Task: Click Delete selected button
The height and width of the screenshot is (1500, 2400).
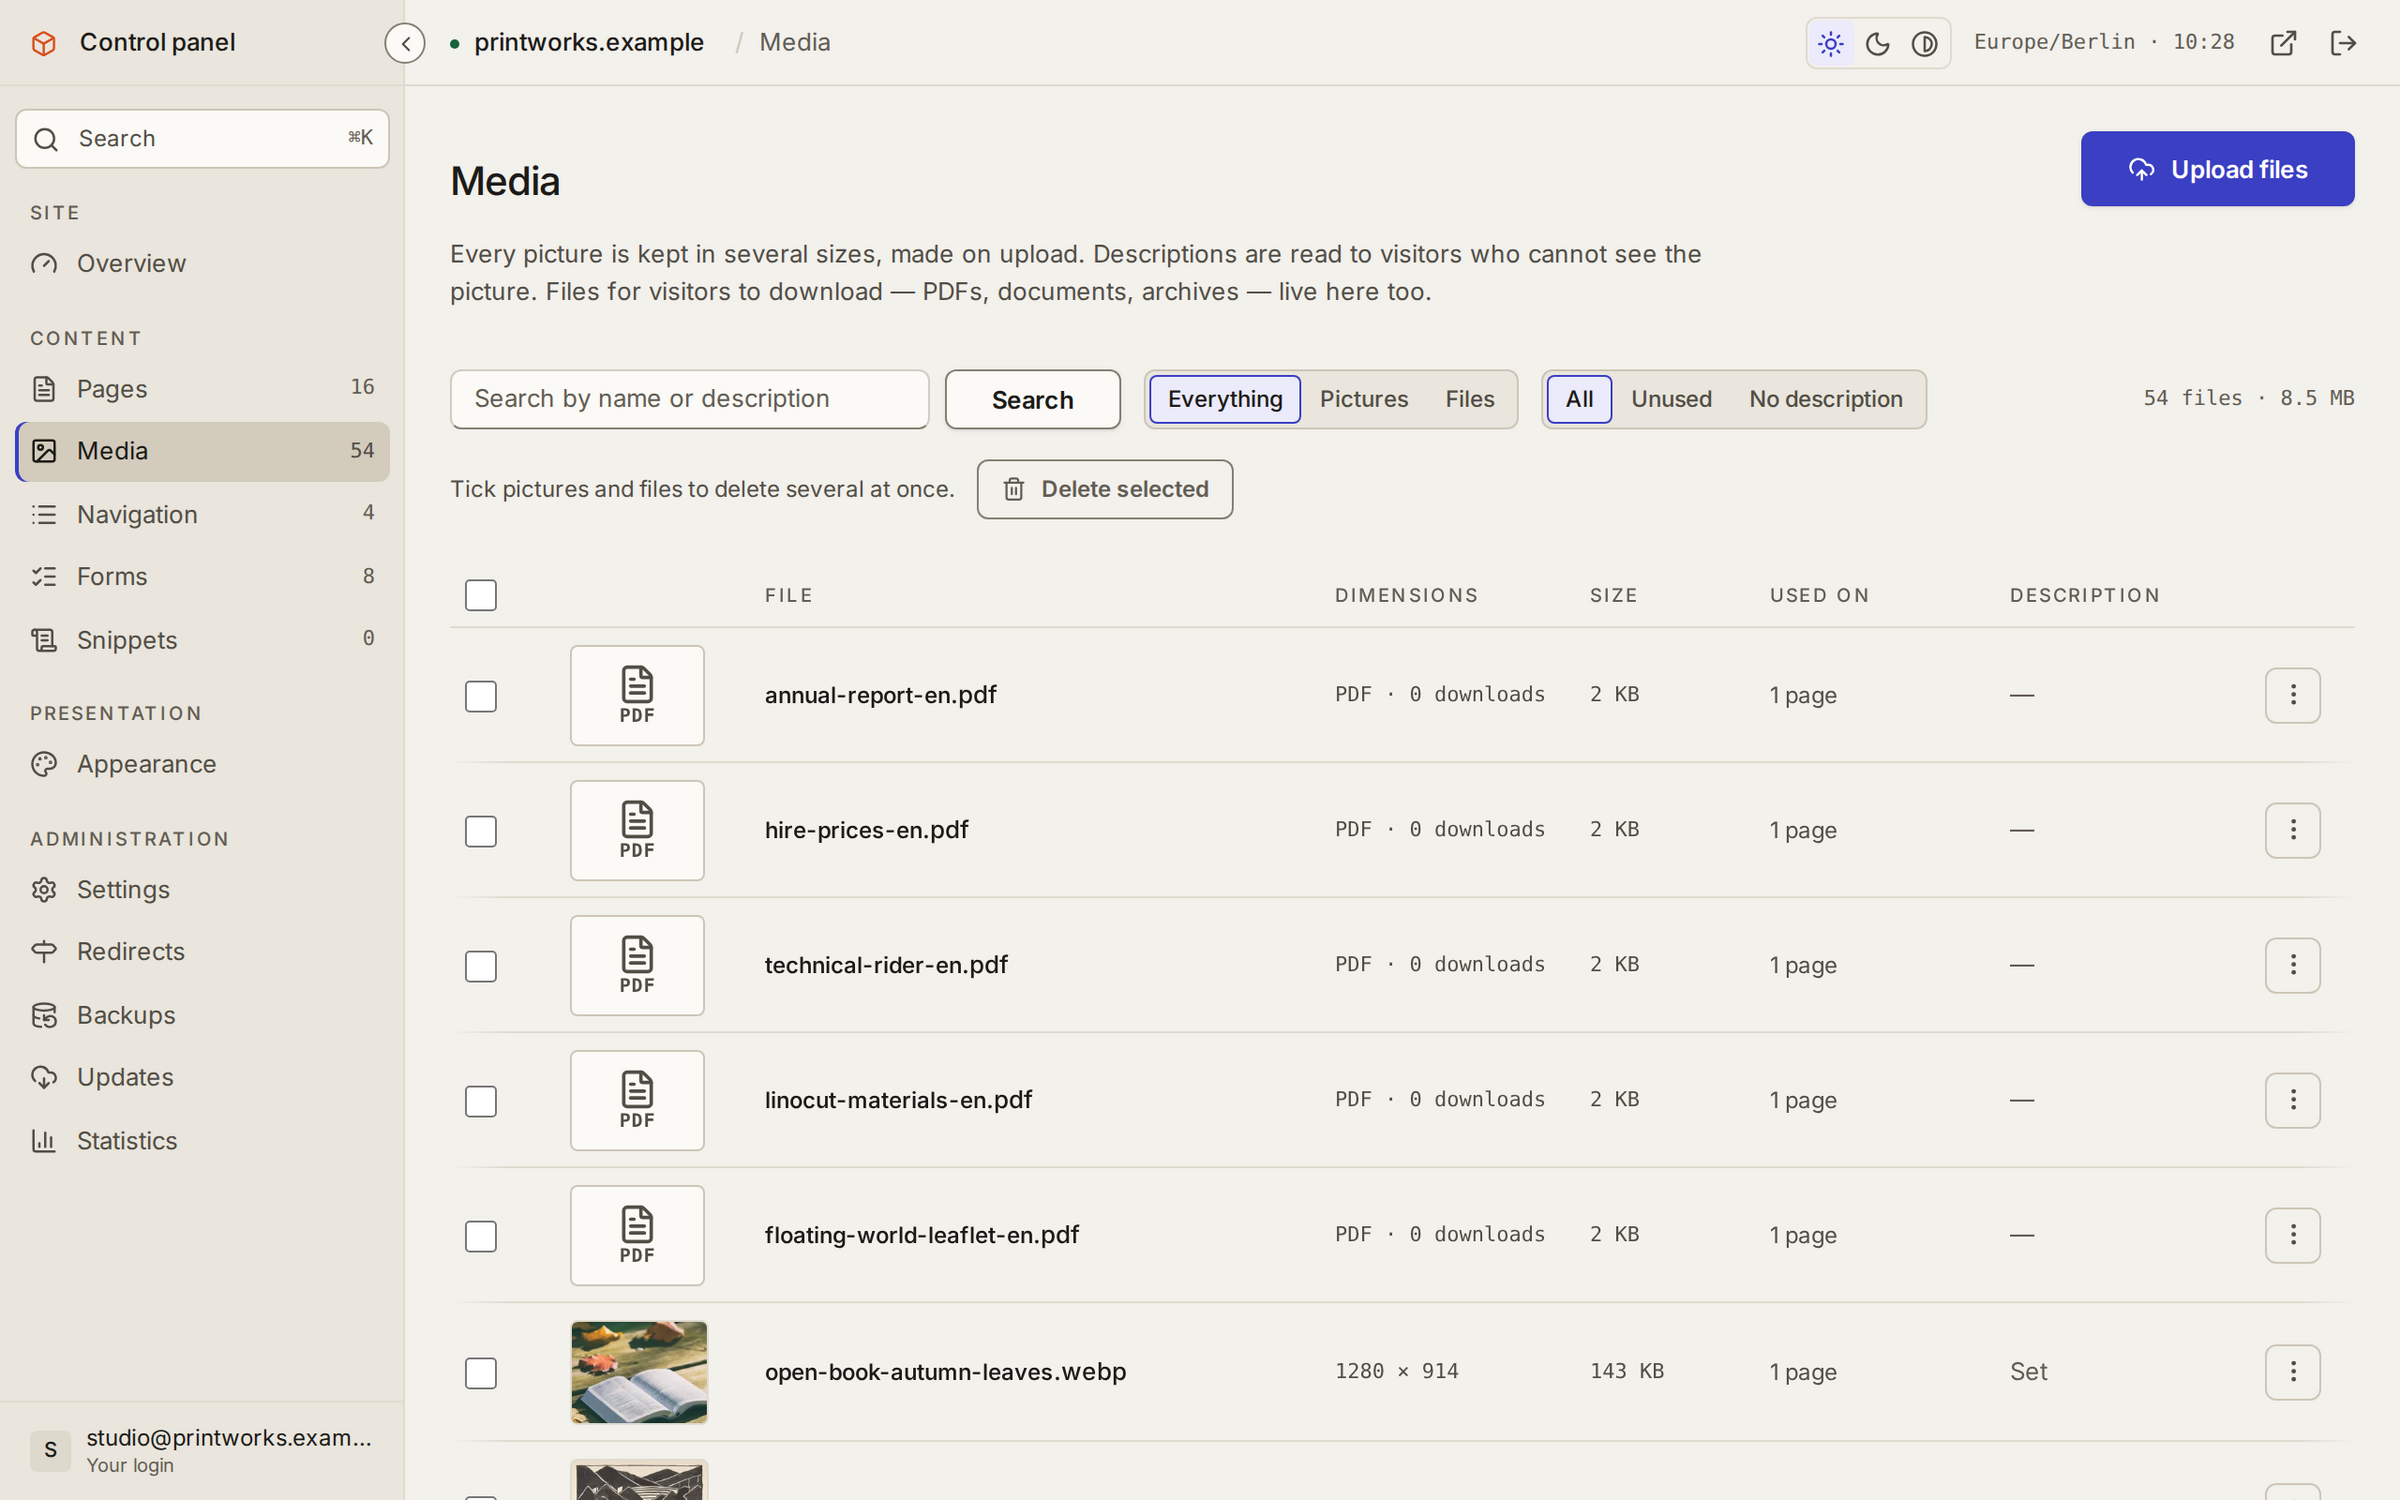Action: 1105,489
